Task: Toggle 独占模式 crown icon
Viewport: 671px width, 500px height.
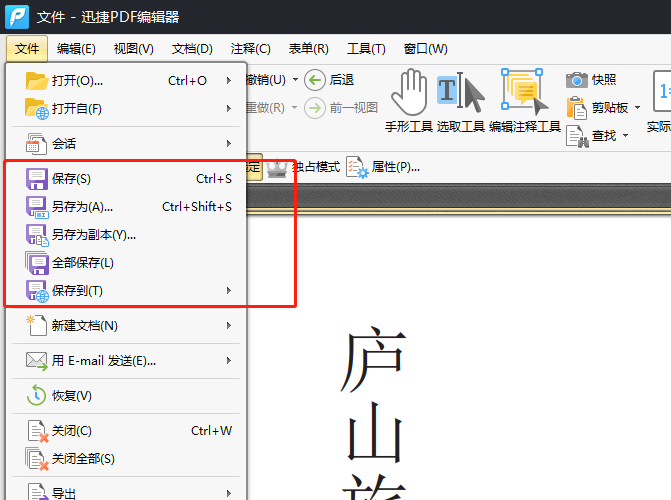Action: [277, 167]
